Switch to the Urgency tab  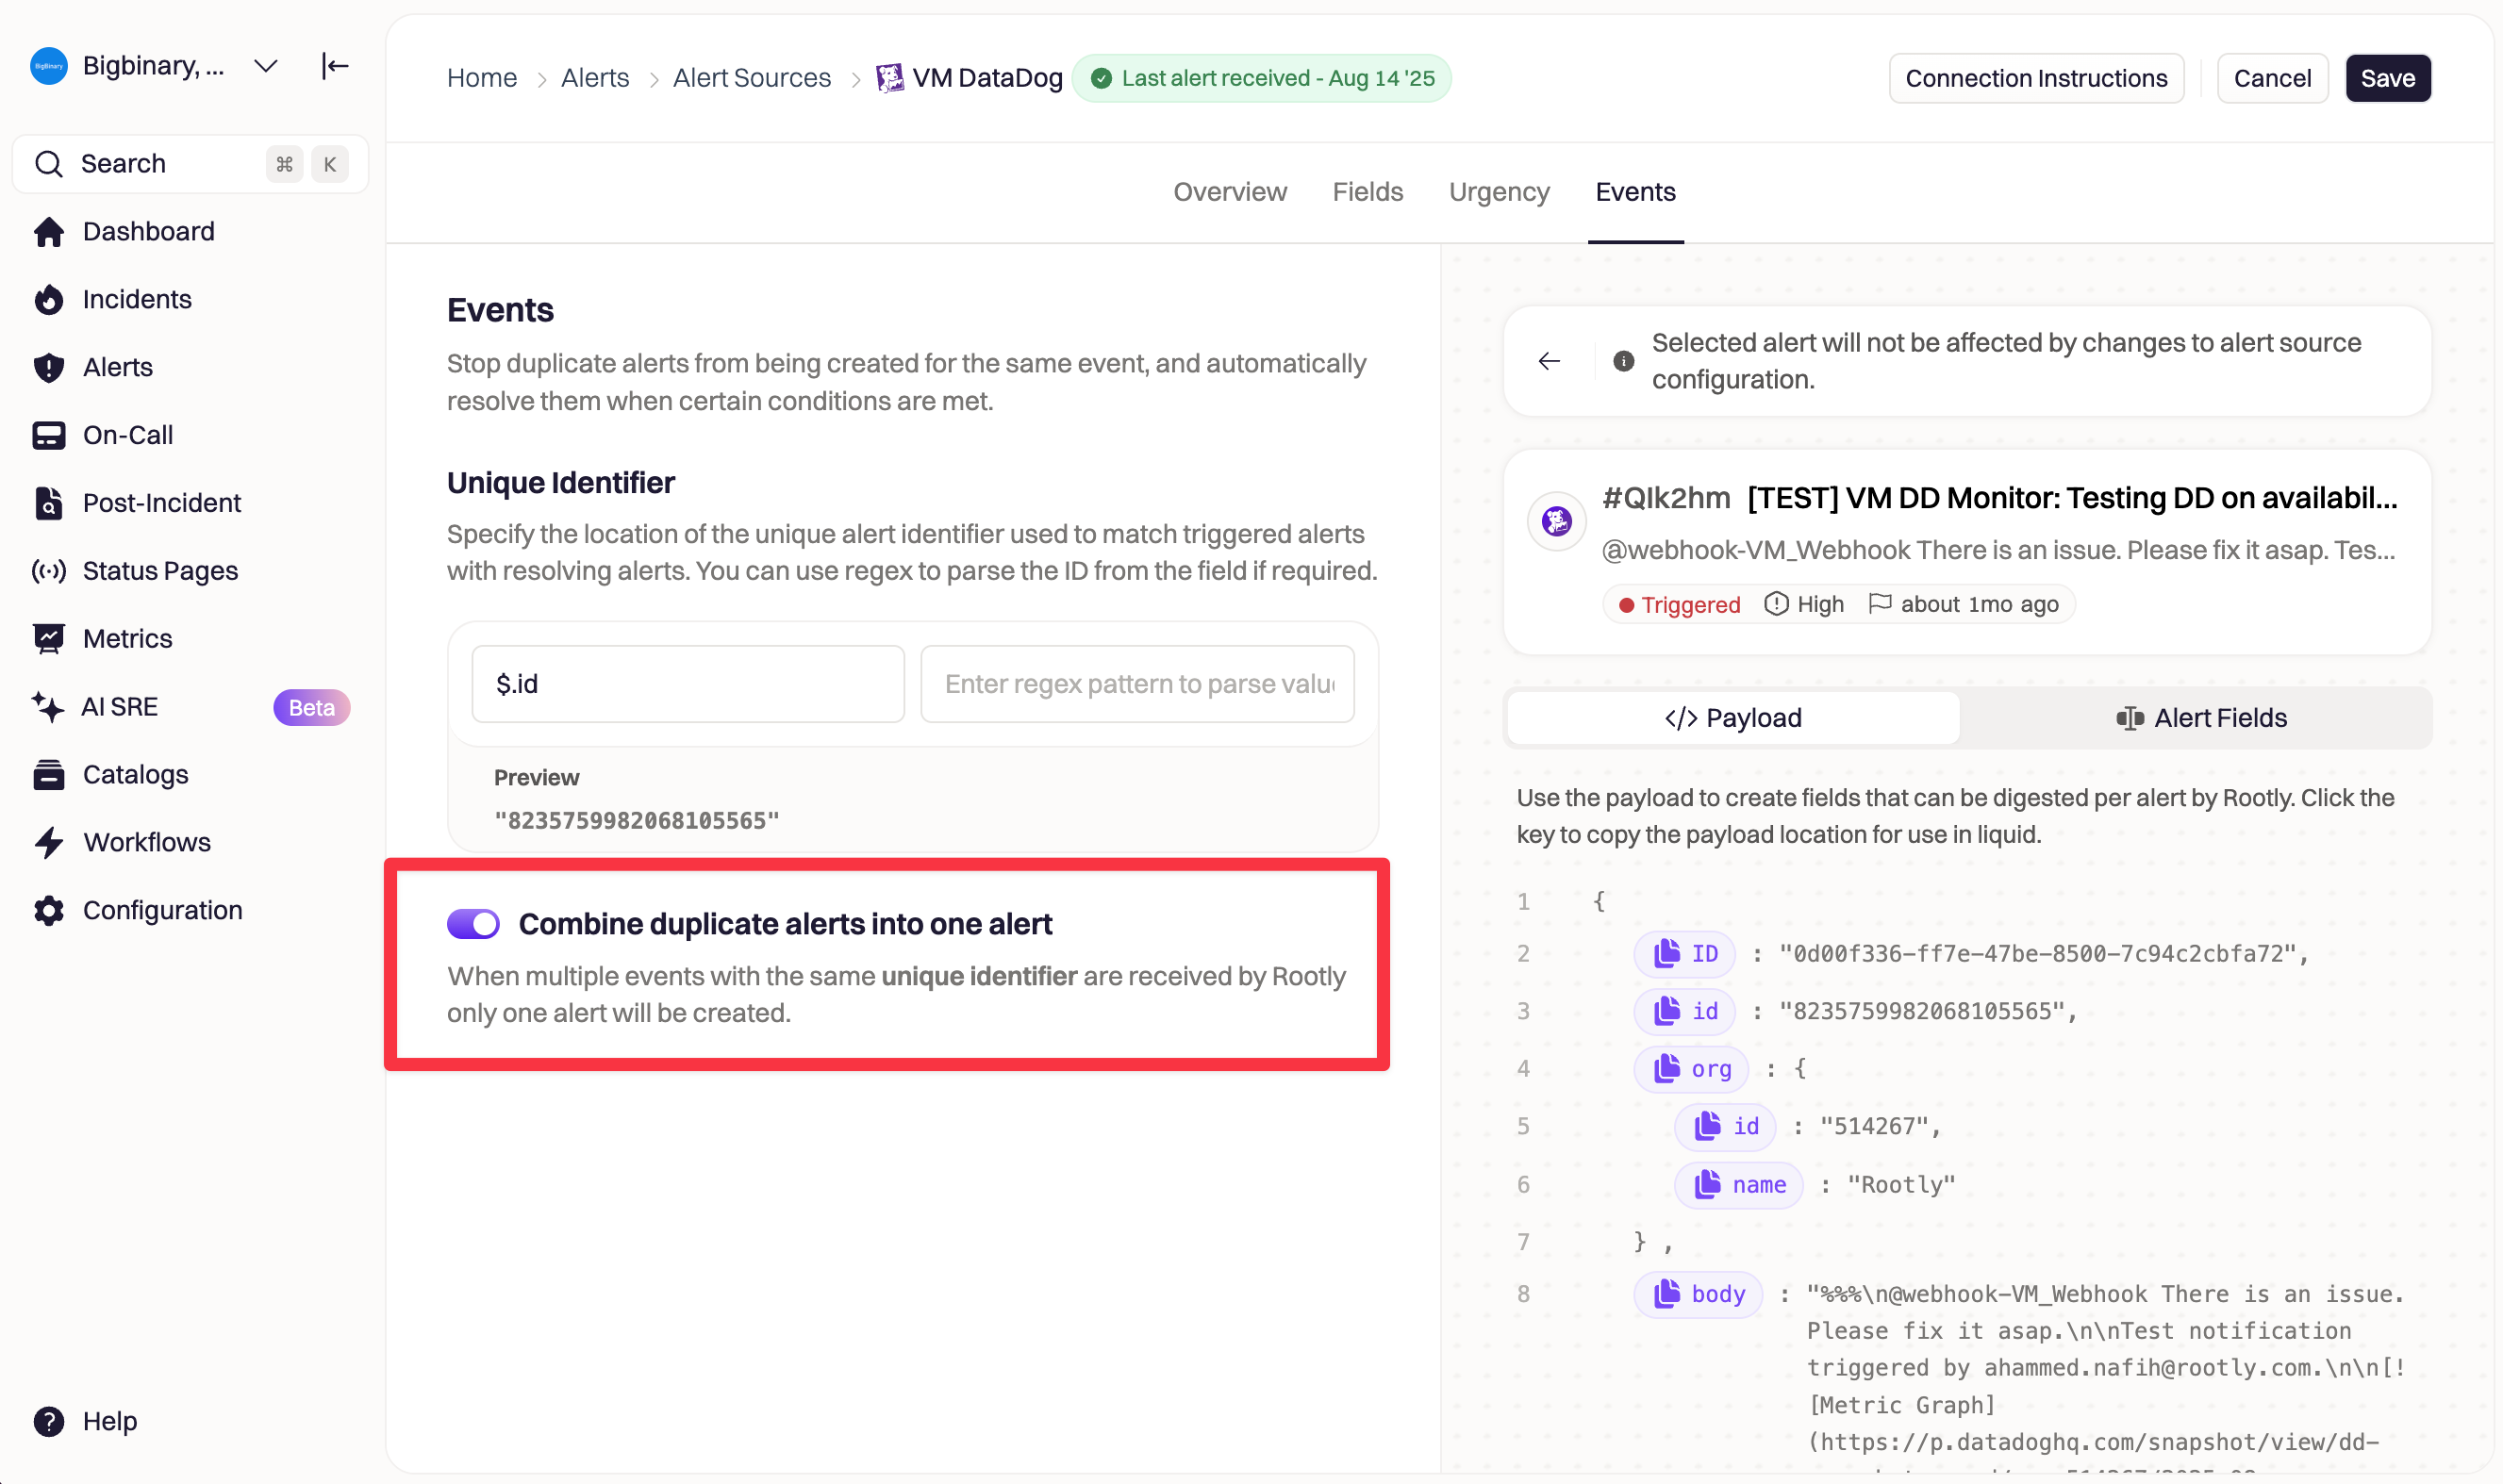tap(1498, 192)
